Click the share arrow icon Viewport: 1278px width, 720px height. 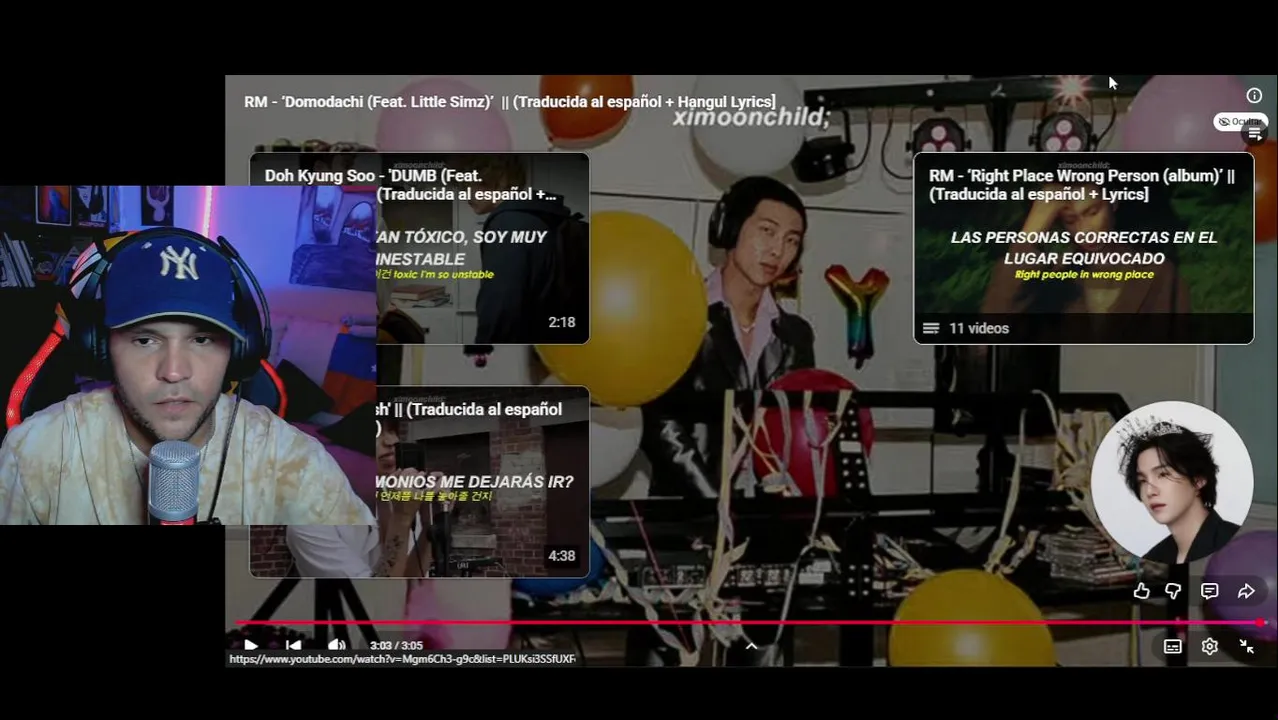1246,591
